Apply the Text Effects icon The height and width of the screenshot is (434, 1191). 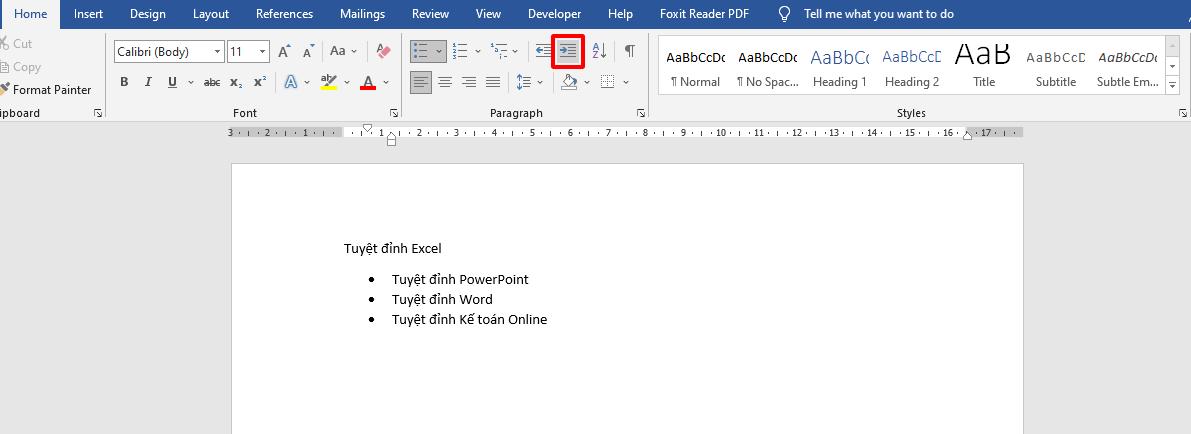[290, 82]
